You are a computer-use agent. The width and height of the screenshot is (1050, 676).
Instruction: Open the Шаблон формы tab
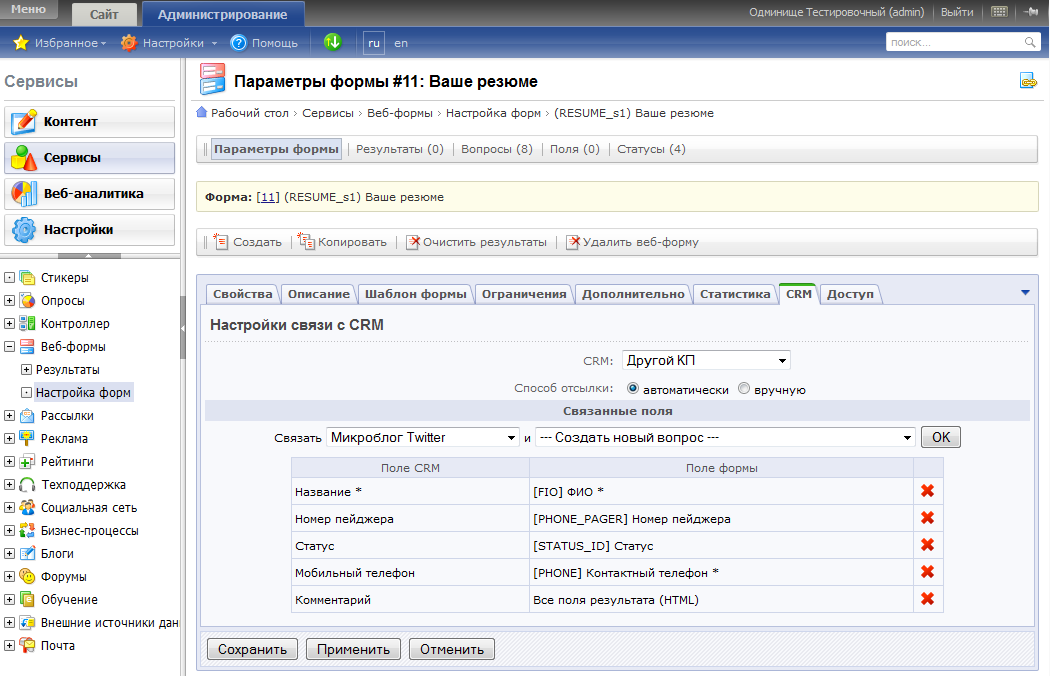coord(415,294)
